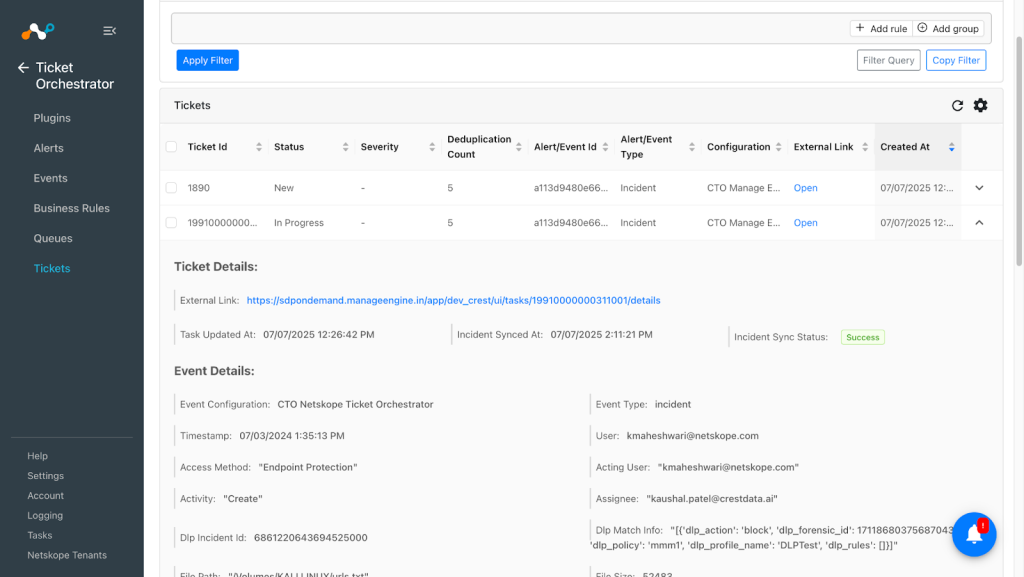Image resolution: width=1024 pixels, height=577 pixels.
Task: Open Events in sidebar
Action: [x=50, y=178]
